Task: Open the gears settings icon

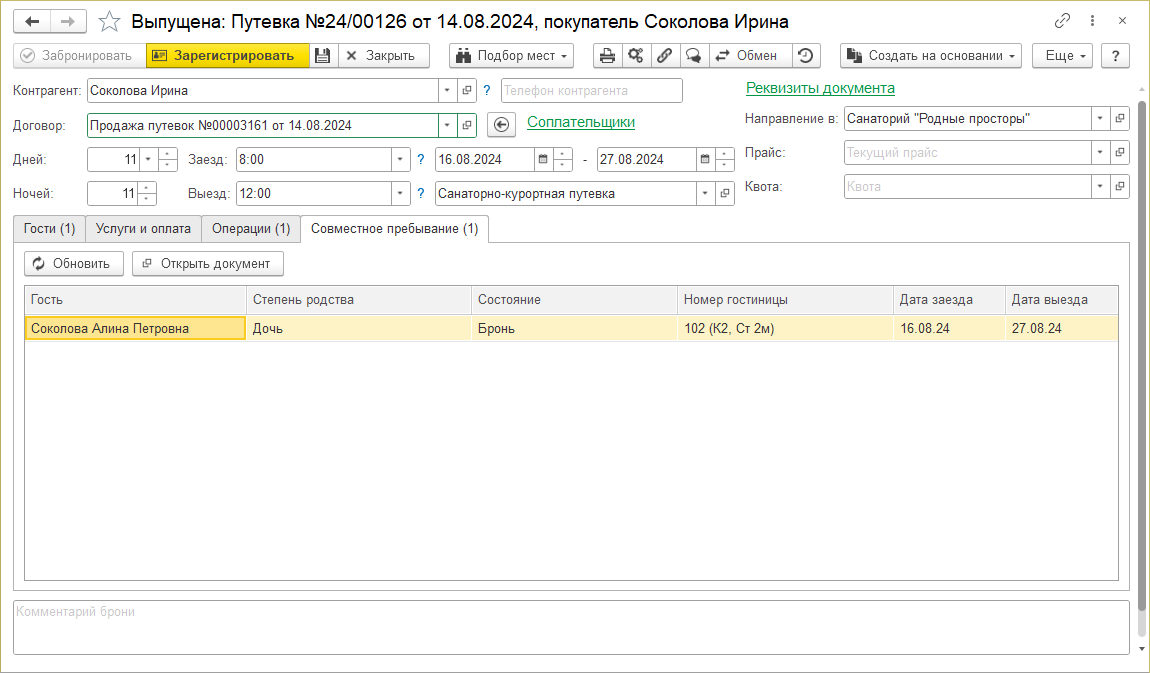Action: [636, 56]
